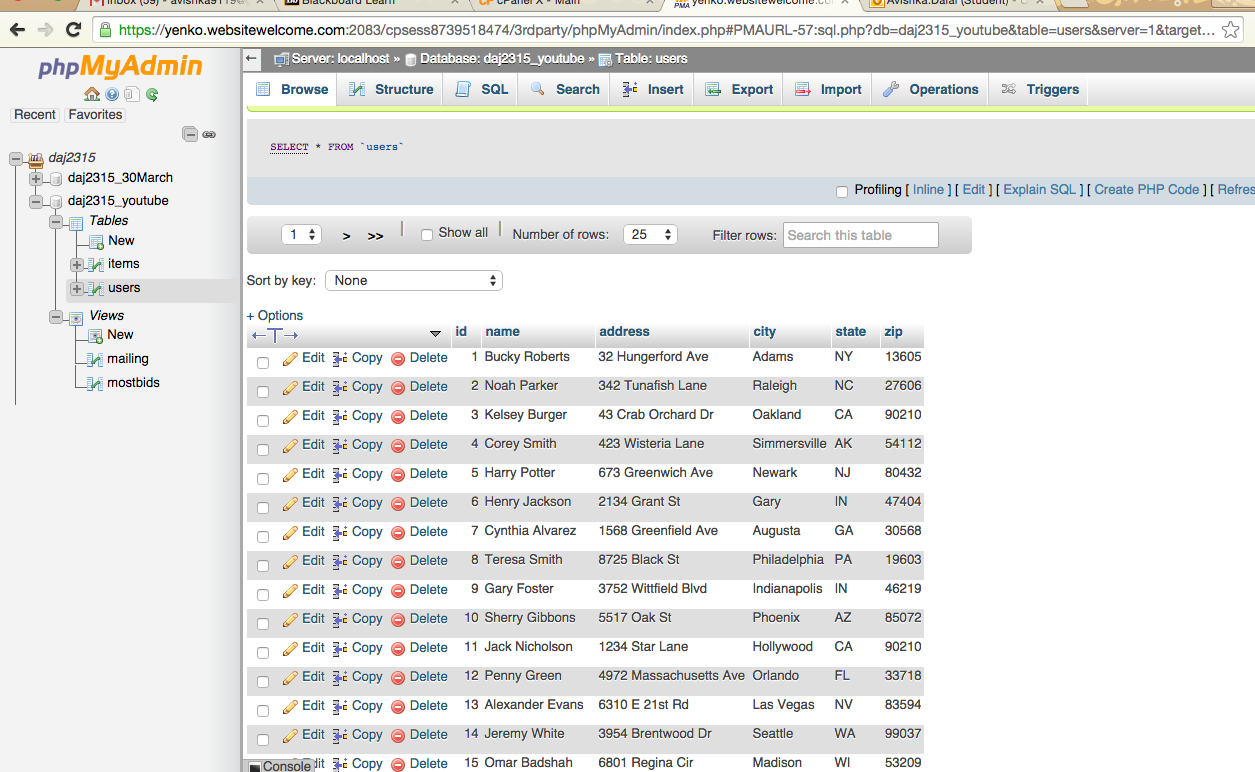The height and width of the screenshot is (772, 1255).
Task: Click the reload navigation panel icon
Action: (x=152, y=95)
